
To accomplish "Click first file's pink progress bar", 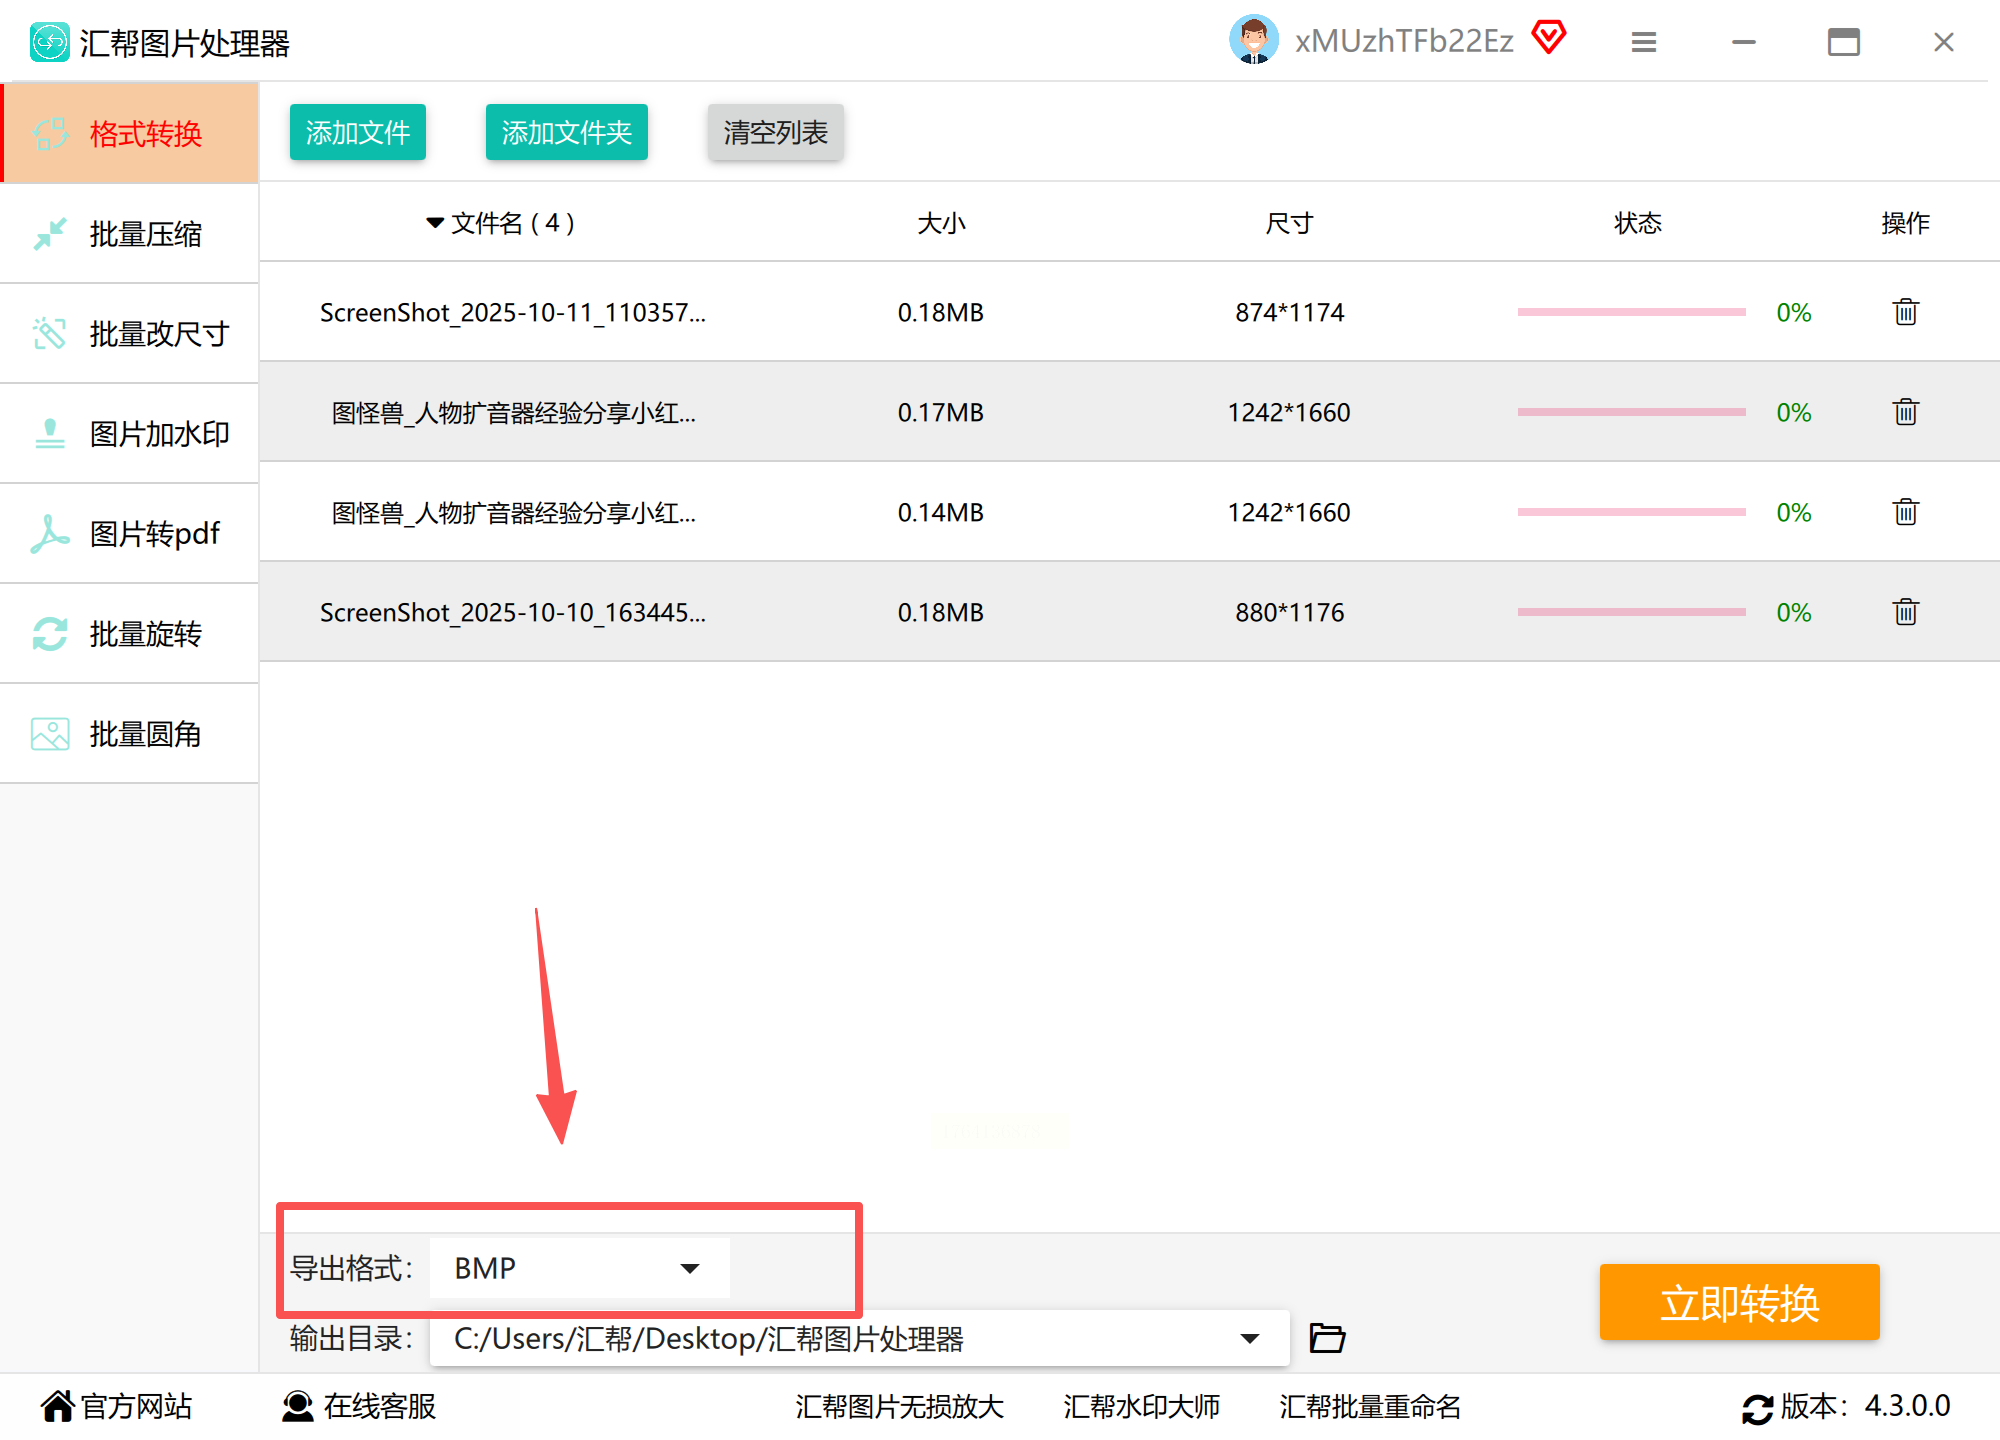I will coord(1630,312).
